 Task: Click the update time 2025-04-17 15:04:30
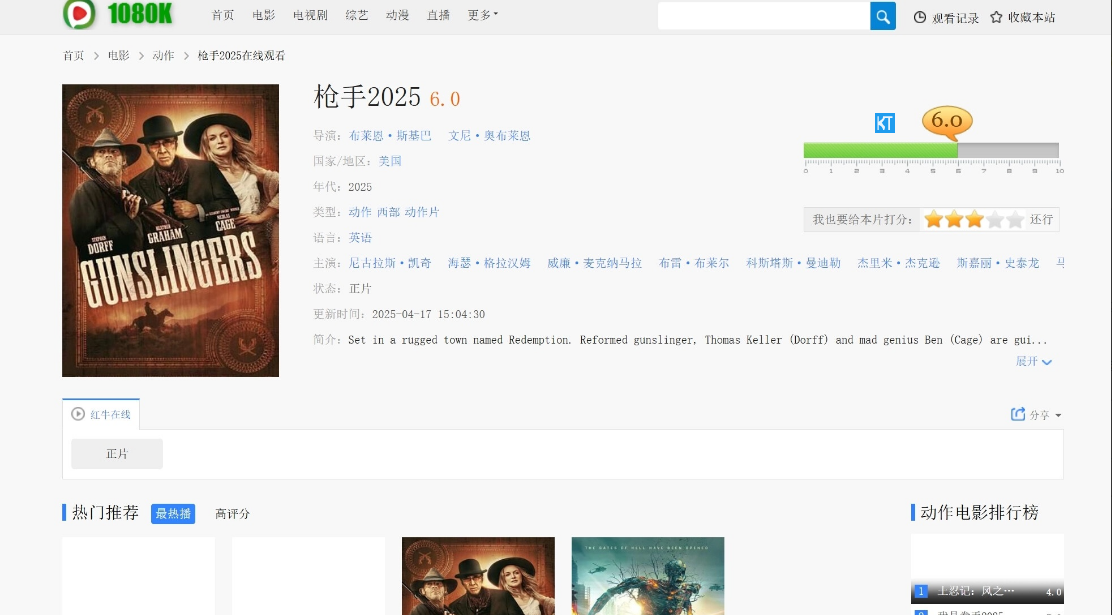coord(428,314)
